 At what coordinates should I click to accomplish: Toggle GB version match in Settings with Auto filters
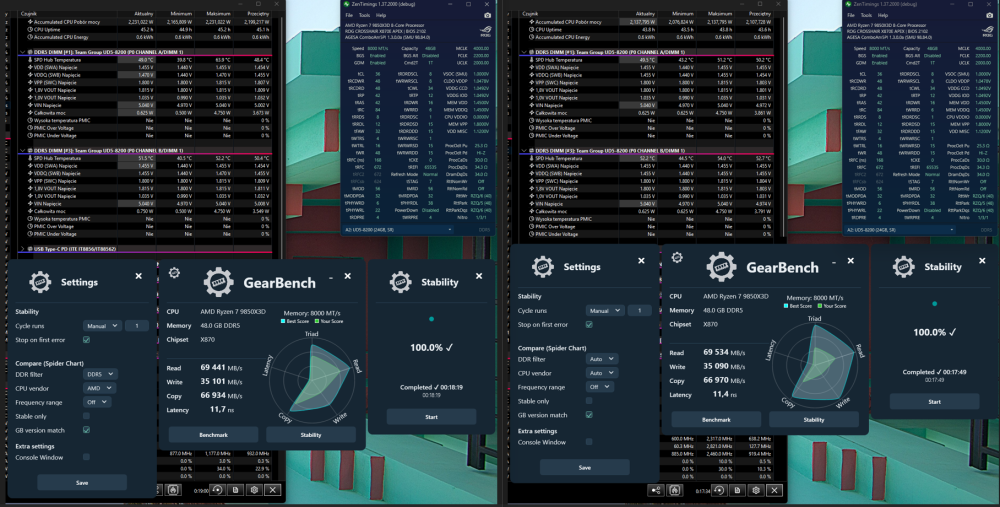tap(589, 415)
